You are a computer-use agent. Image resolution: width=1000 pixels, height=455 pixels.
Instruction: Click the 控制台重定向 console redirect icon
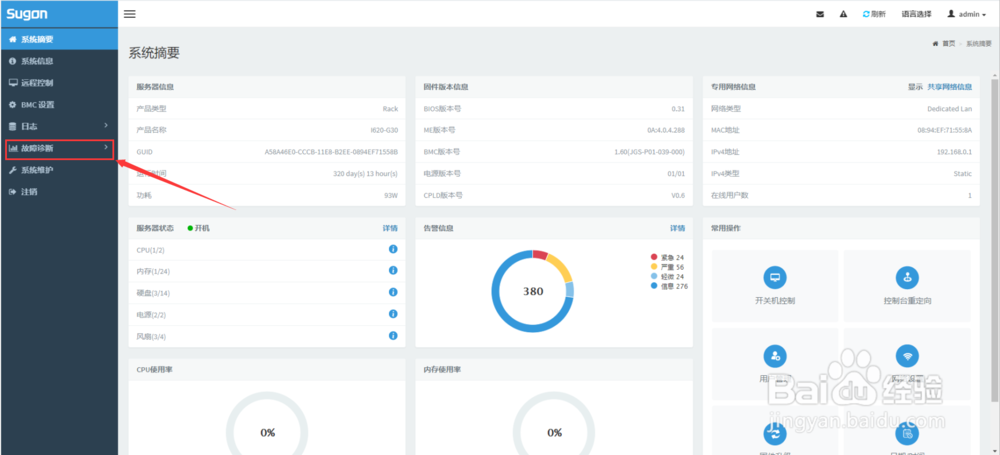pos(907,278)
